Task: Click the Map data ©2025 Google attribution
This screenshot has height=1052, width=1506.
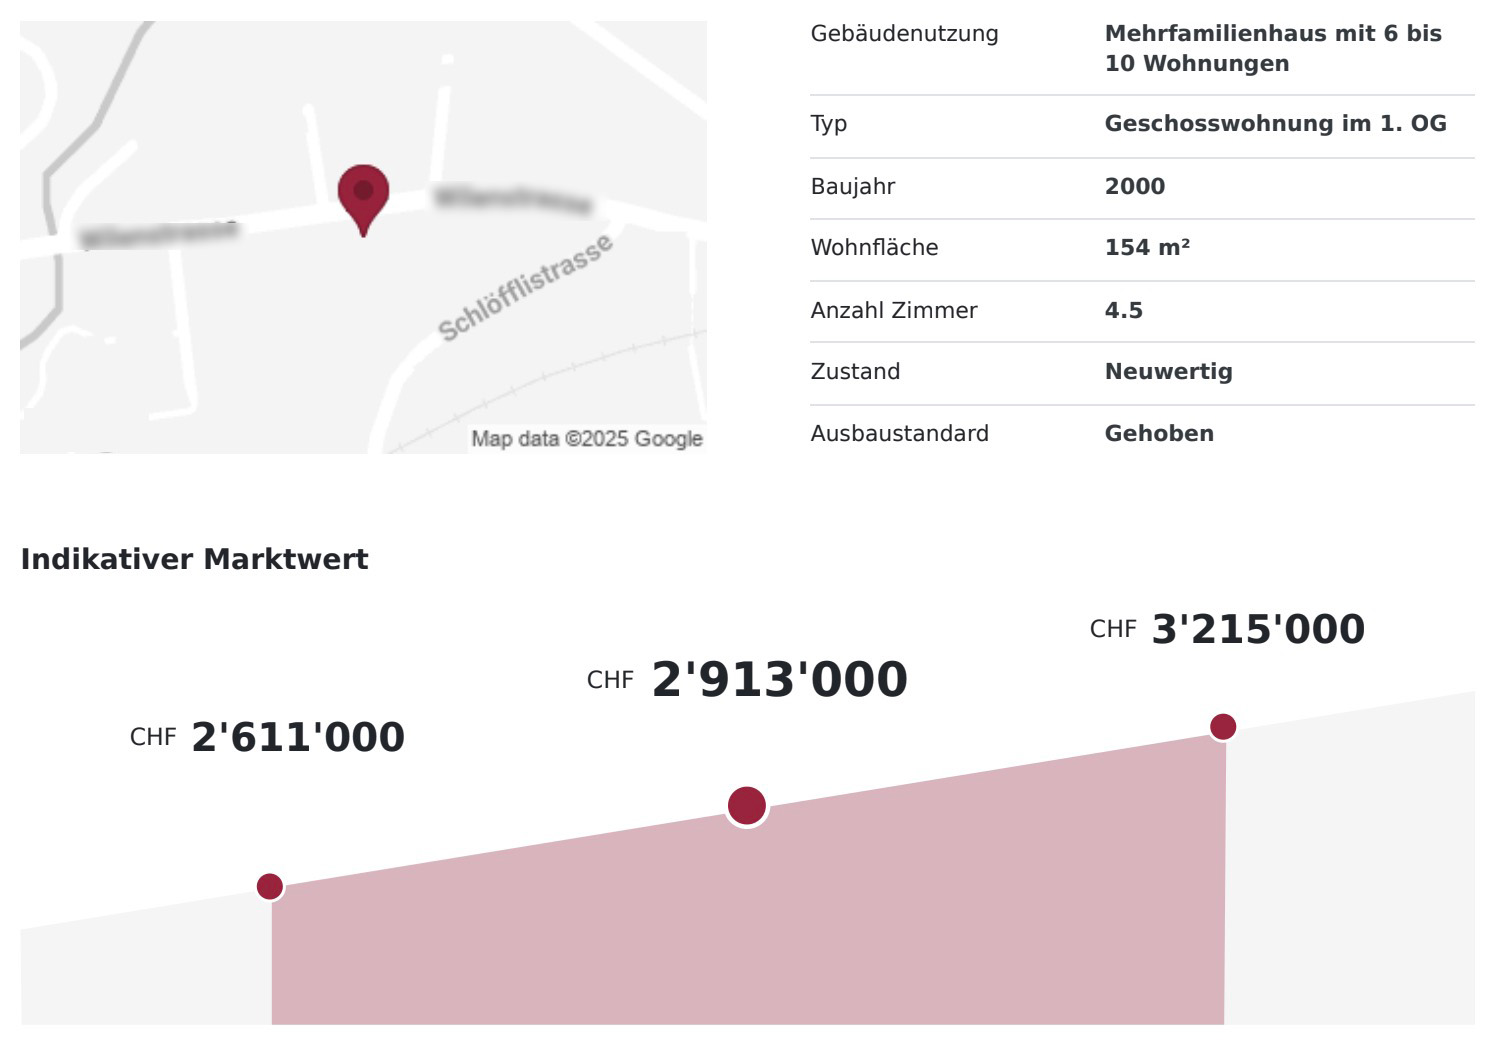Action: (587, 438)
